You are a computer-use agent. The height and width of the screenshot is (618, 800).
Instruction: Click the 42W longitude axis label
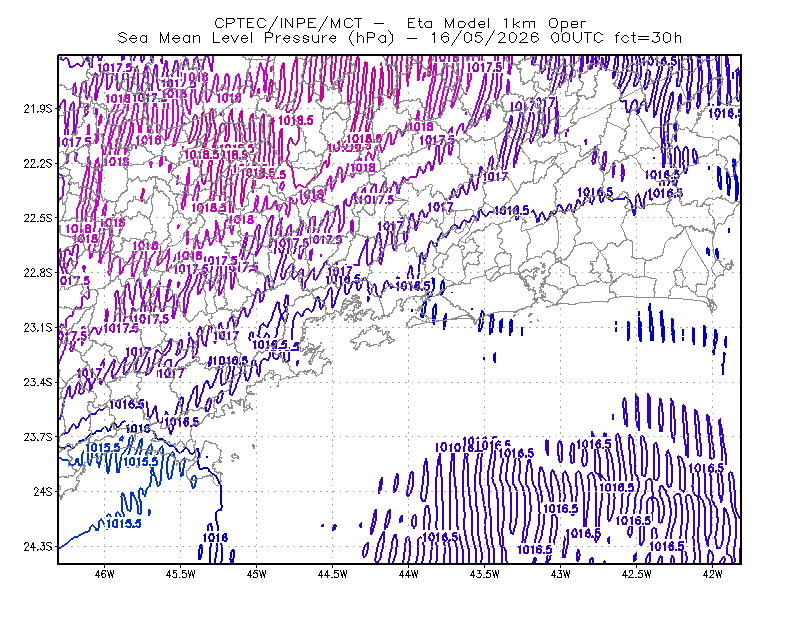(x=712, y=574)
